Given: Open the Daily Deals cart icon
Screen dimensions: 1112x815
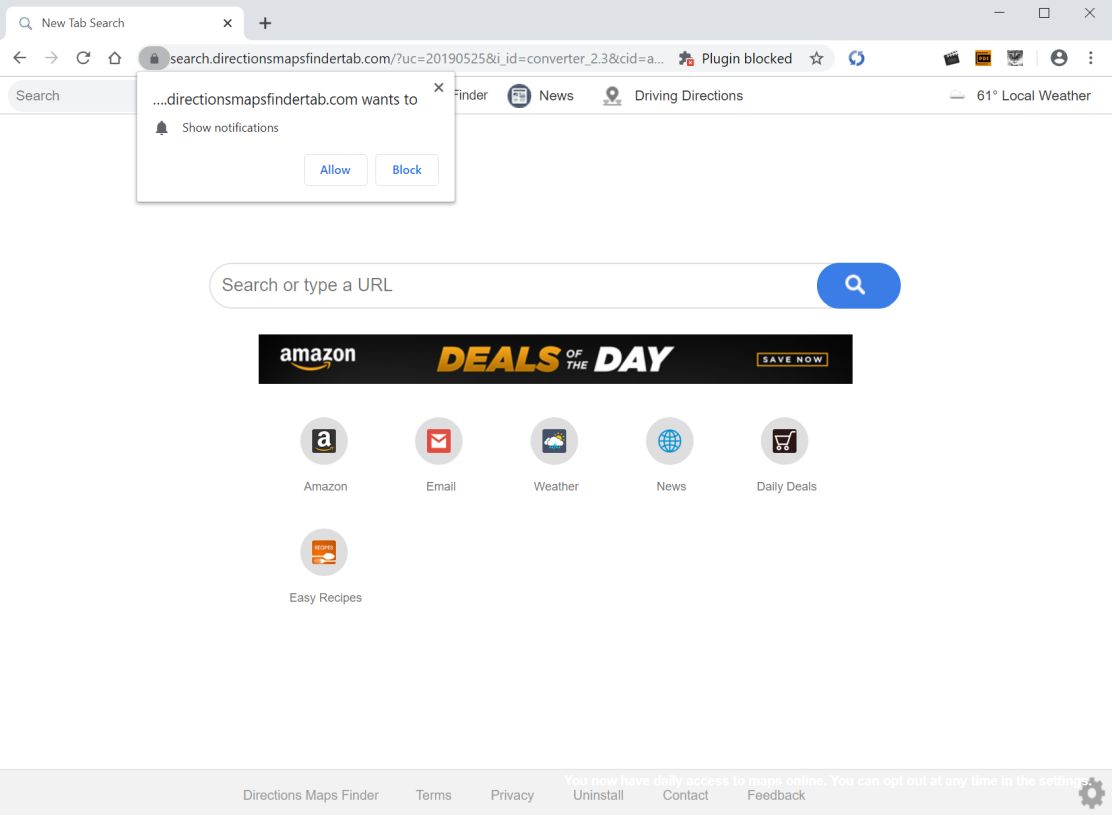Looking at the screenshot, I should click(x=784, y=440).
